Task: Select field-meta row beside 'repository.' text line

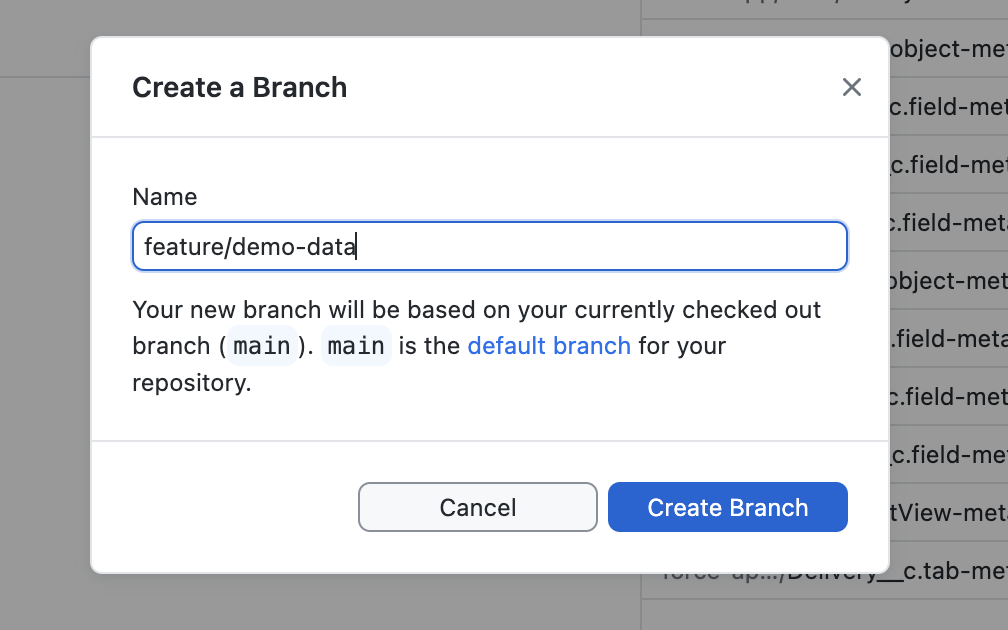Action: click(x=948, y=397)
